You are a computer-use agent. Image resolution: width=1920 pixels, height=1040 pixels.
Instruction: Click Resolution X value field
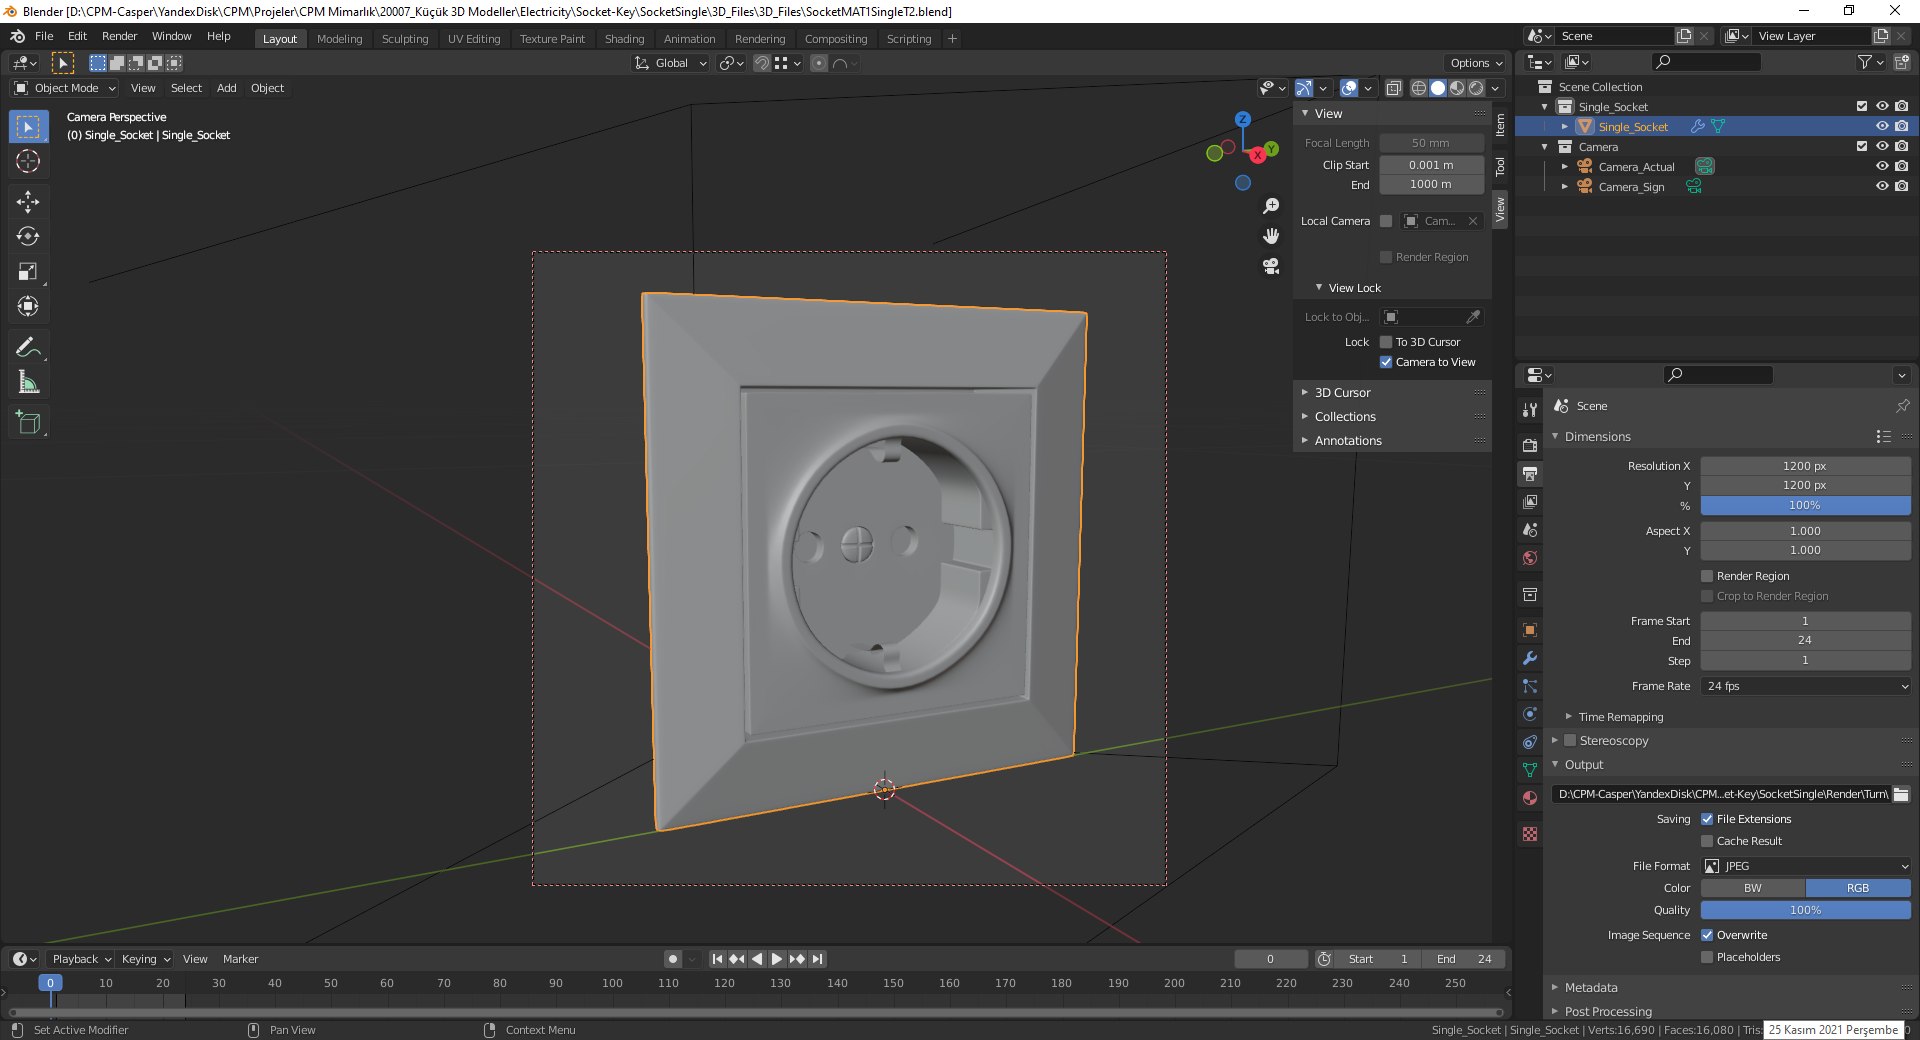click(x=1806, y=466)
